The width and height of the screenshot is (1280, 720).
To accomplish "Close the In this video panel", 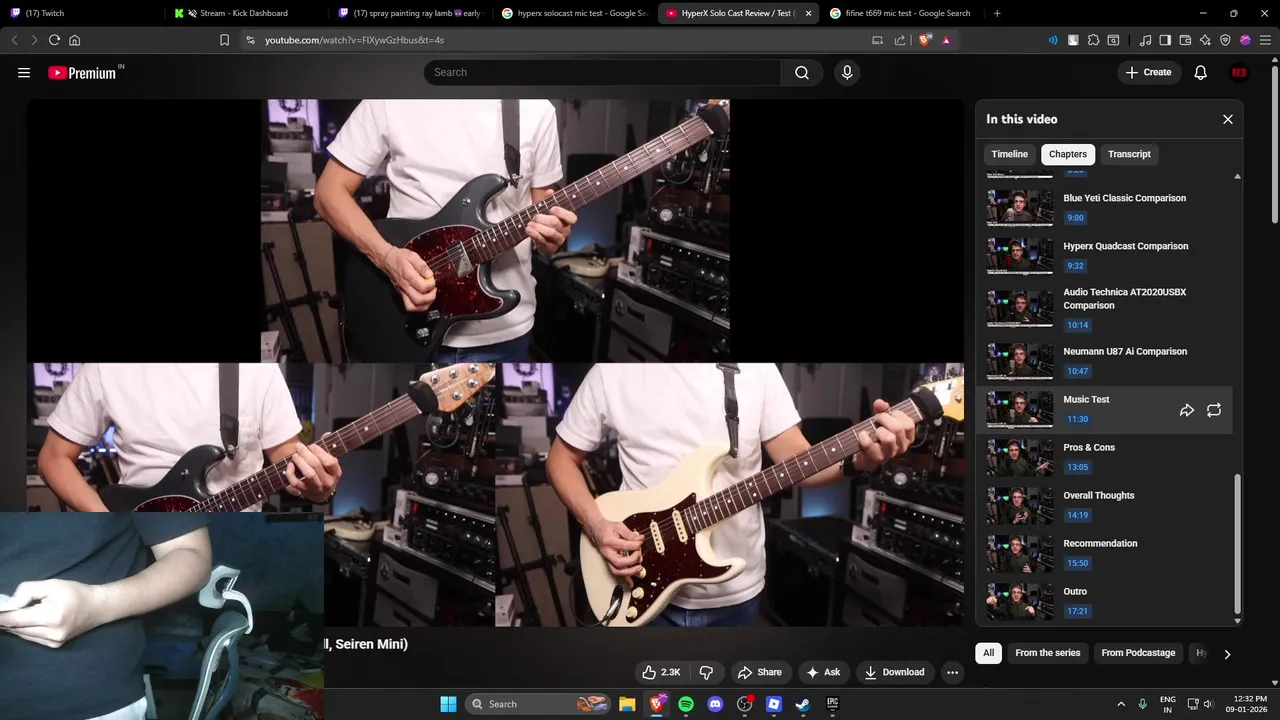I will tap(1228, 119).
